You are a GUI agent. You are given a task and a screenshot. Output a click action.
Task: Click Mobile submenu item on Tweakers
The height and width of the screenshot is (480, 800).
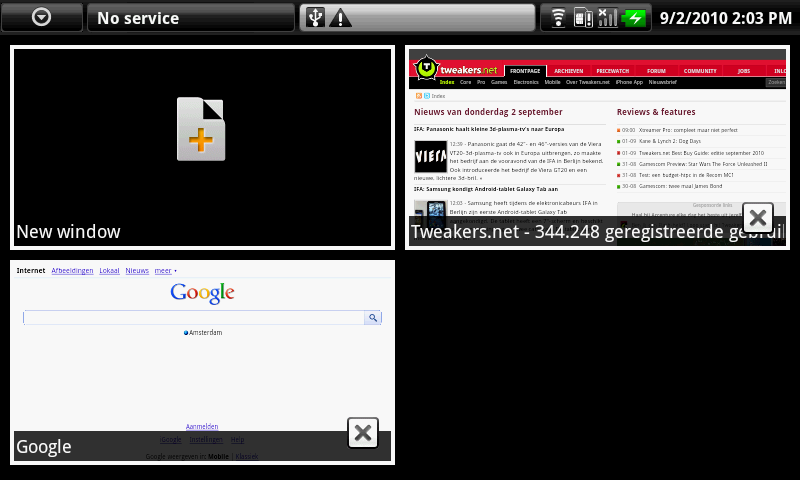552,82
